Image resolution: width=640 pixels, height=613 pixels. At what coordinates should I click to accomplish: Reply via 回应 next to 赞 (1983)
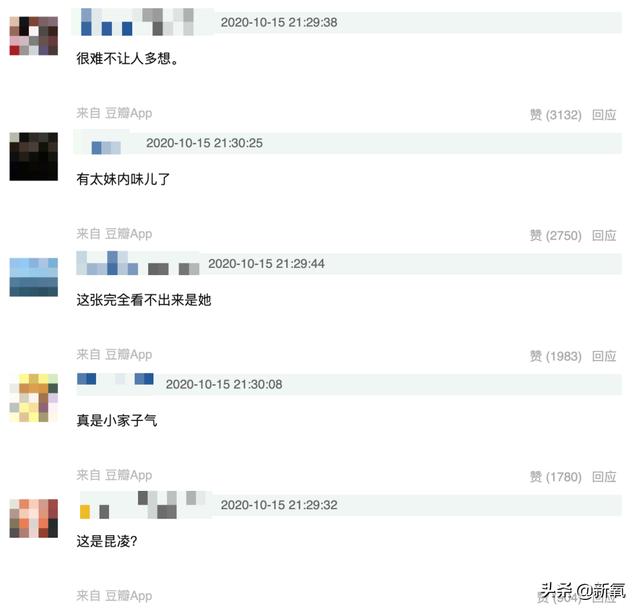tap(604, 356)
